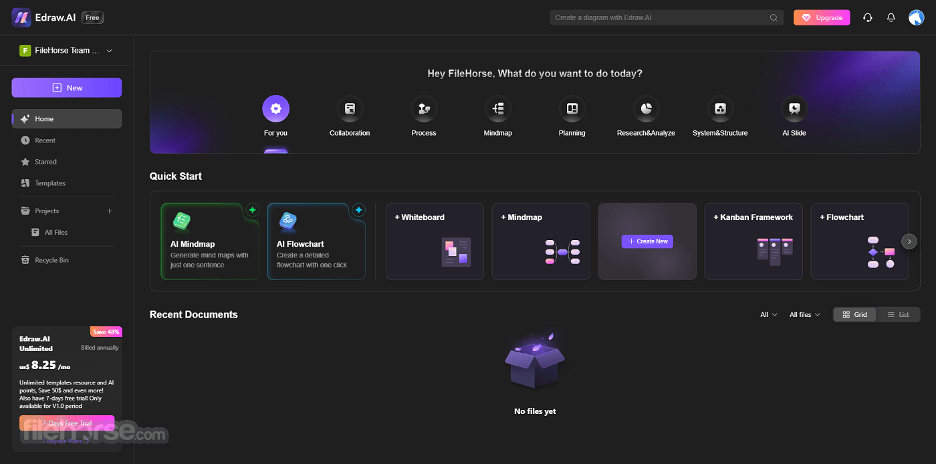Create a new Mindmap from Quick Start

(541, 241)
